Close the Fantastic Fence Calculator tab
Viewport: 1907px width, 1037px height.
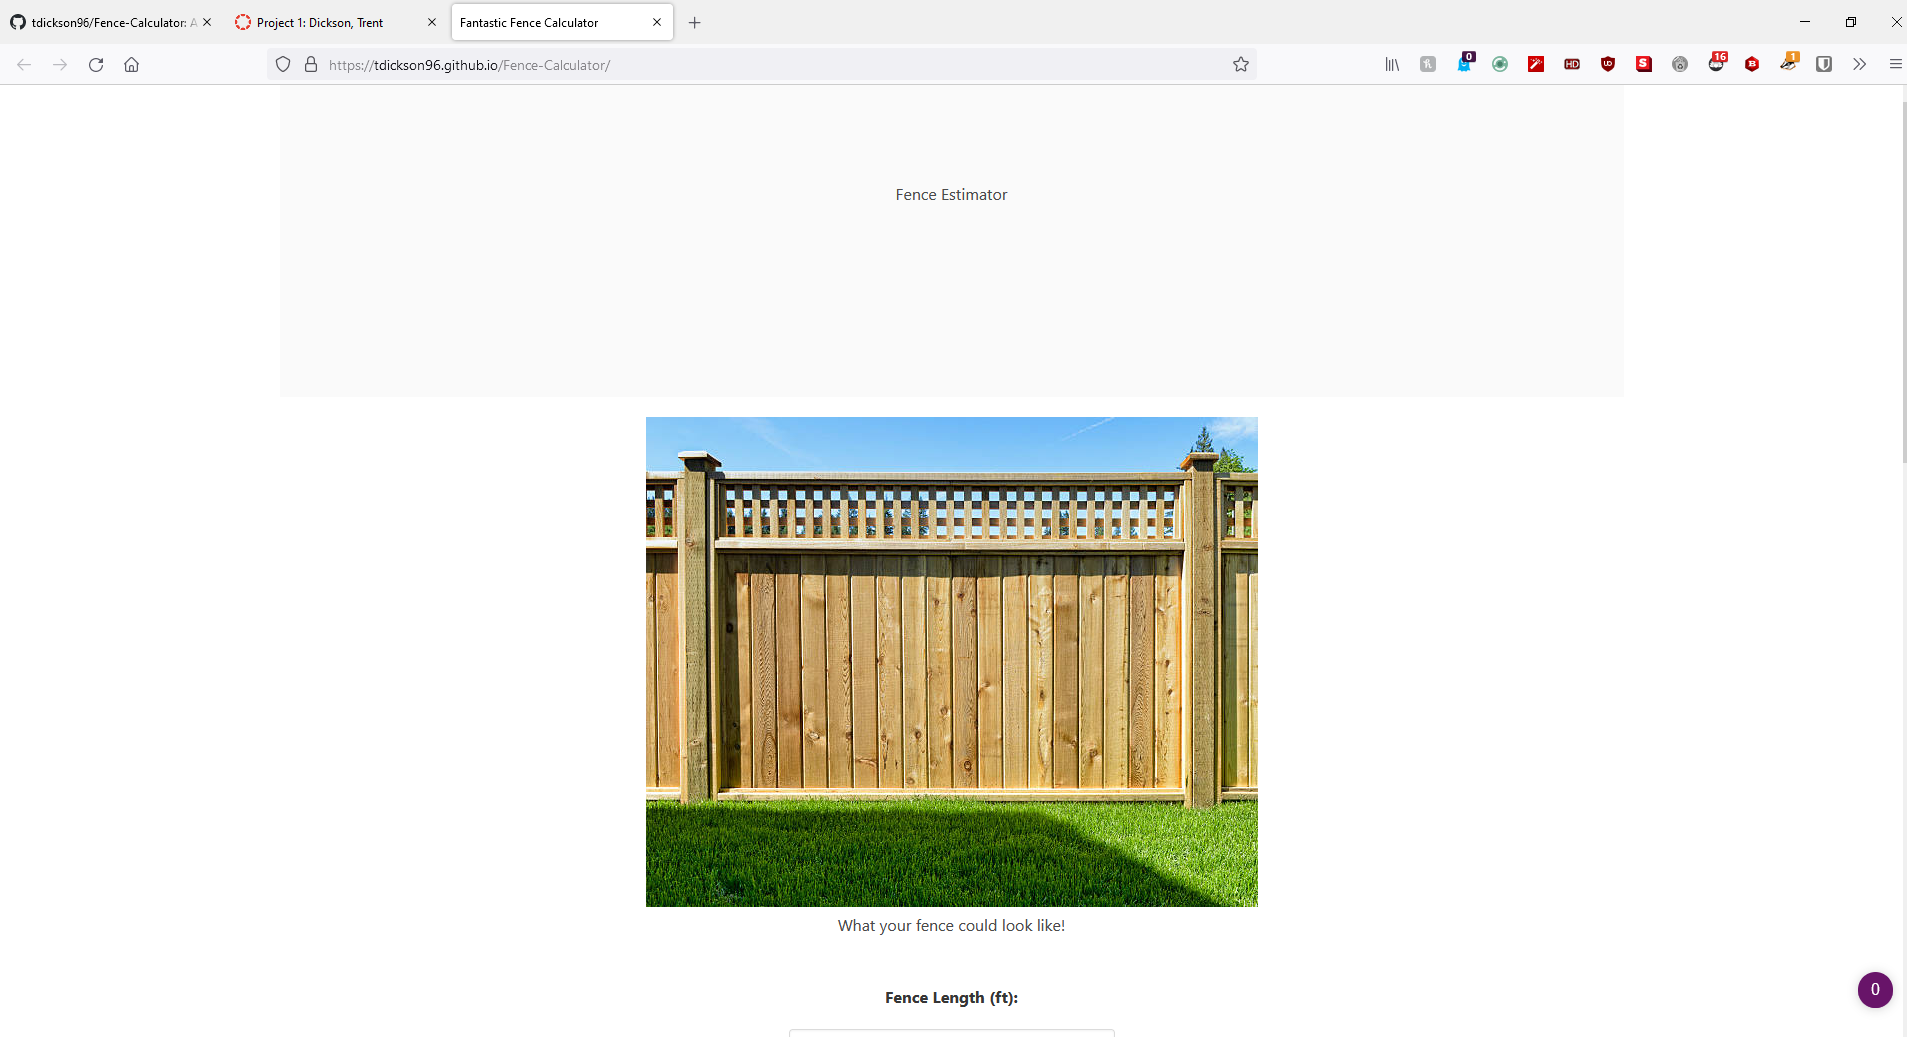(657, 22)
